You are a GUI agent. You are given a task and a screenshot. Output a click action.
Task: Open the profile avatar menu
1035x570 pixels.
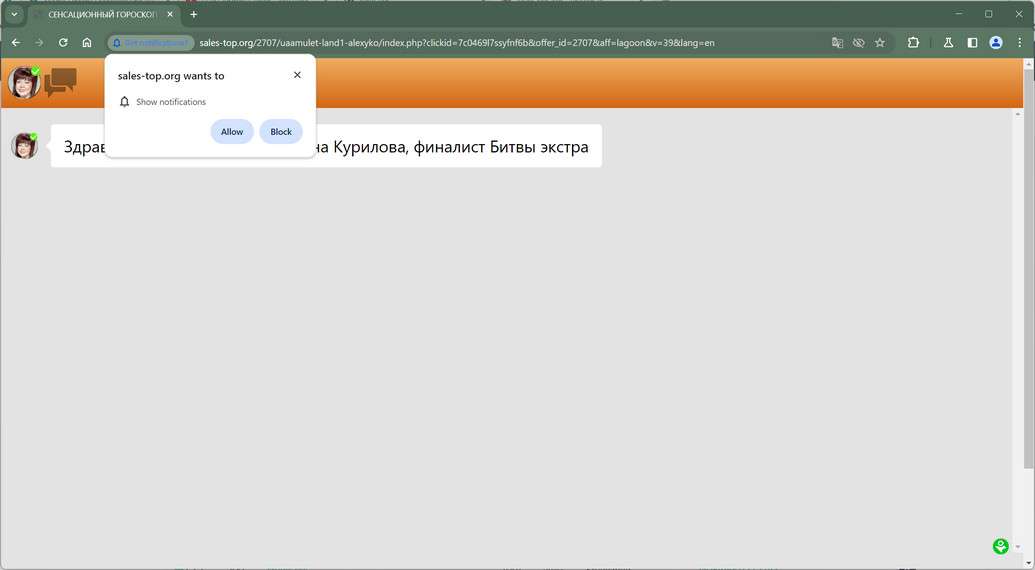click(x=995, y=42)
